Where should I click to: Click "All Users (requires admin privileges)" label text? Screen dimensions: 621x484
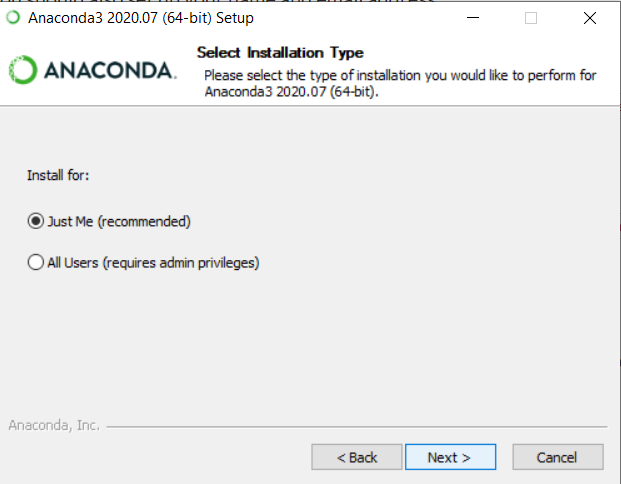(x=153, y=263)
